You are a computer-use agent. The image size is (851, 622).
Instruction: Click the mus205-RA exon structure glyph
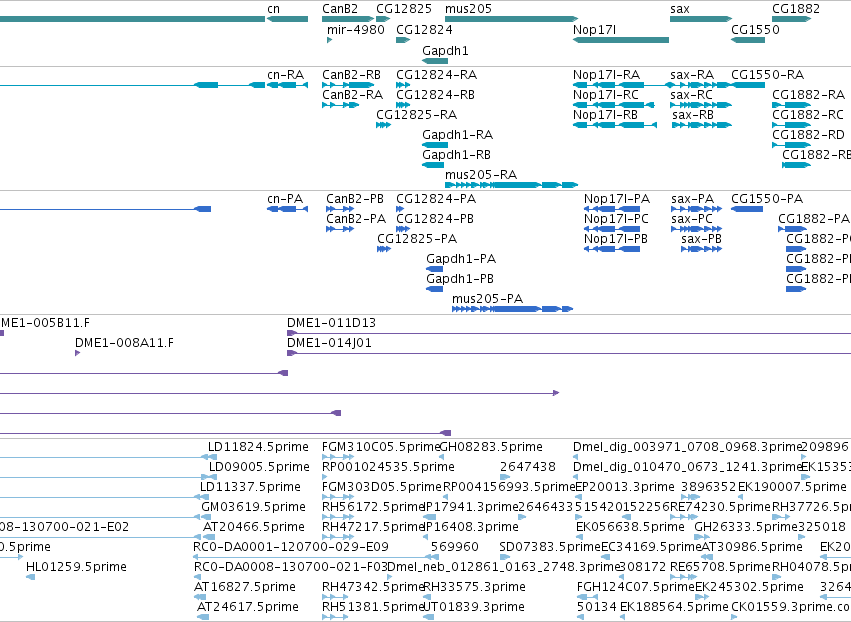point(511,185)
